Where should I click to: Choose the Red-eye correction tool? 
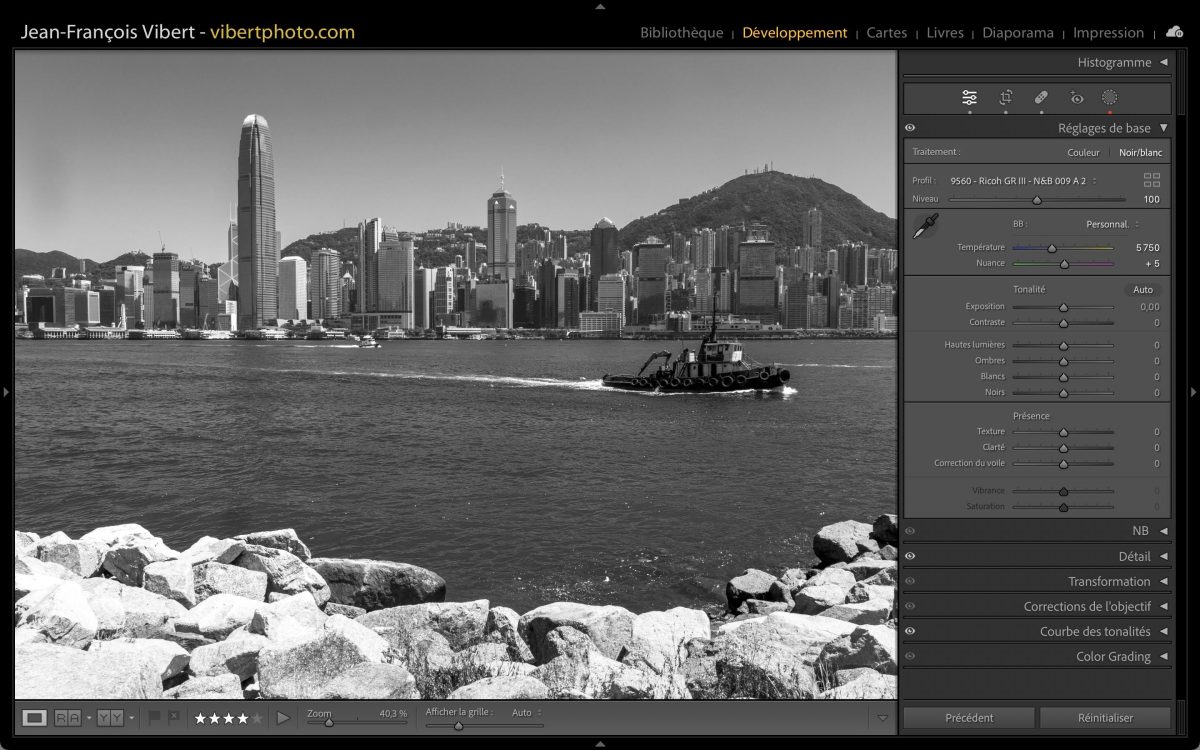[1076, 98]
